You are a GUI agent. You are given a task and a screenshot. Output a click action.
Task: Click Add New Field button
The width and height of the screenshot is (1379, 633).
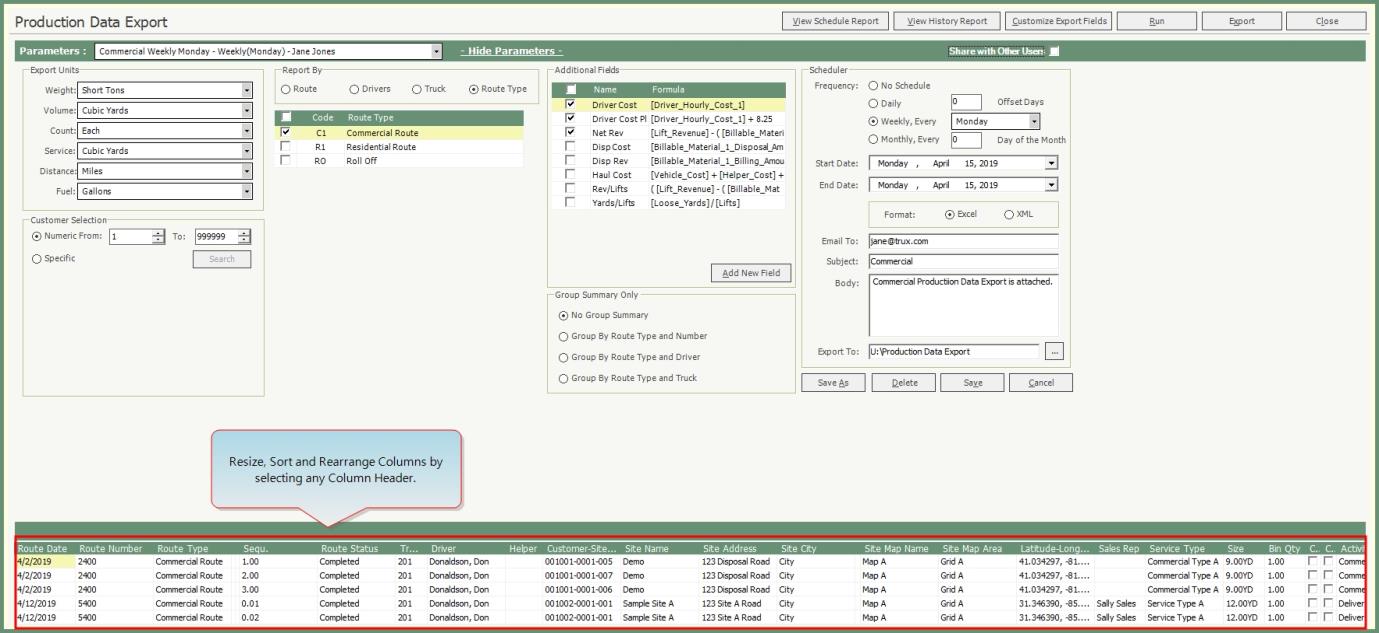coord(751,273)
